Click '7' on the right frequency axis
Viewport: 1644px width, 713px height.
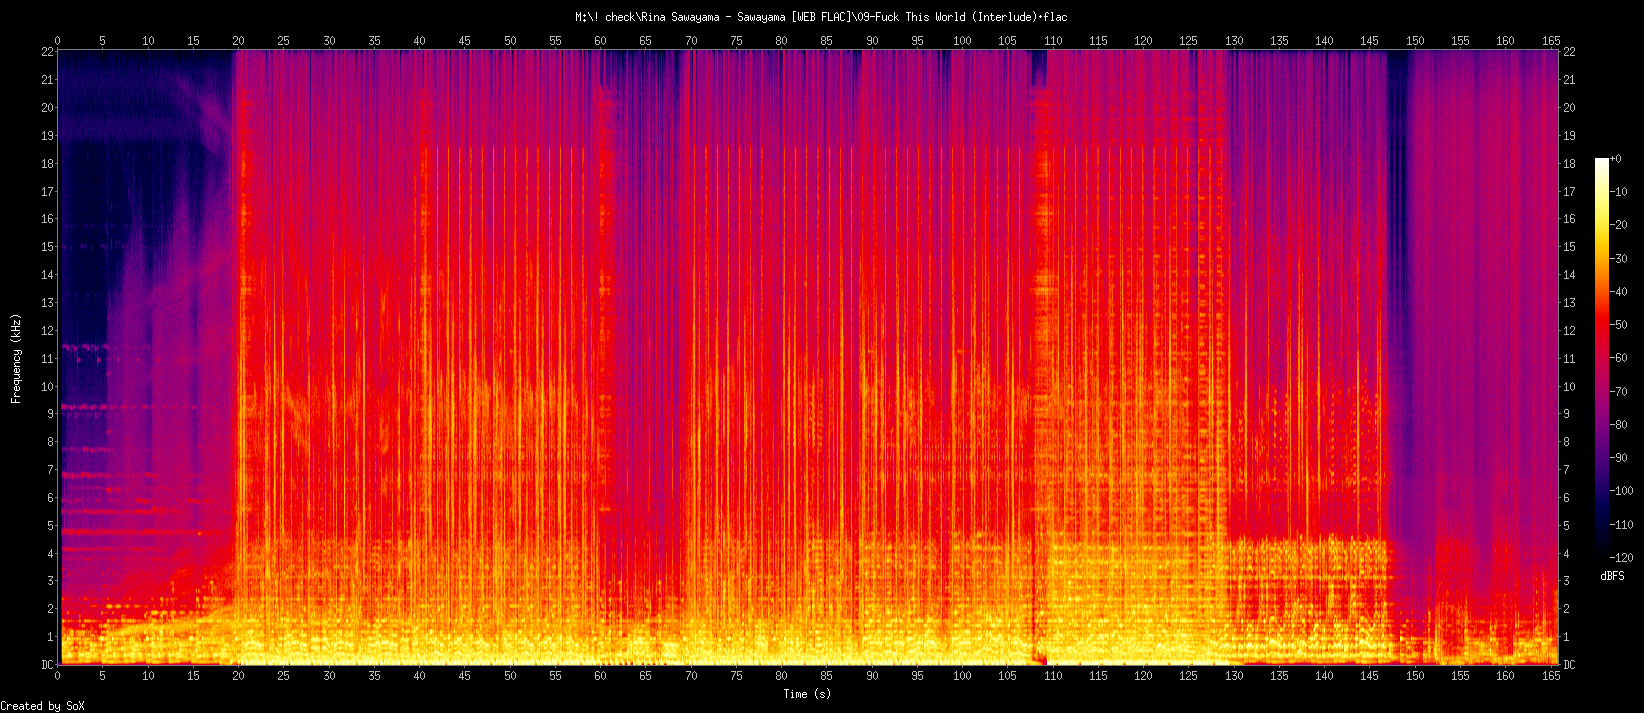(x=1567, y=470)
